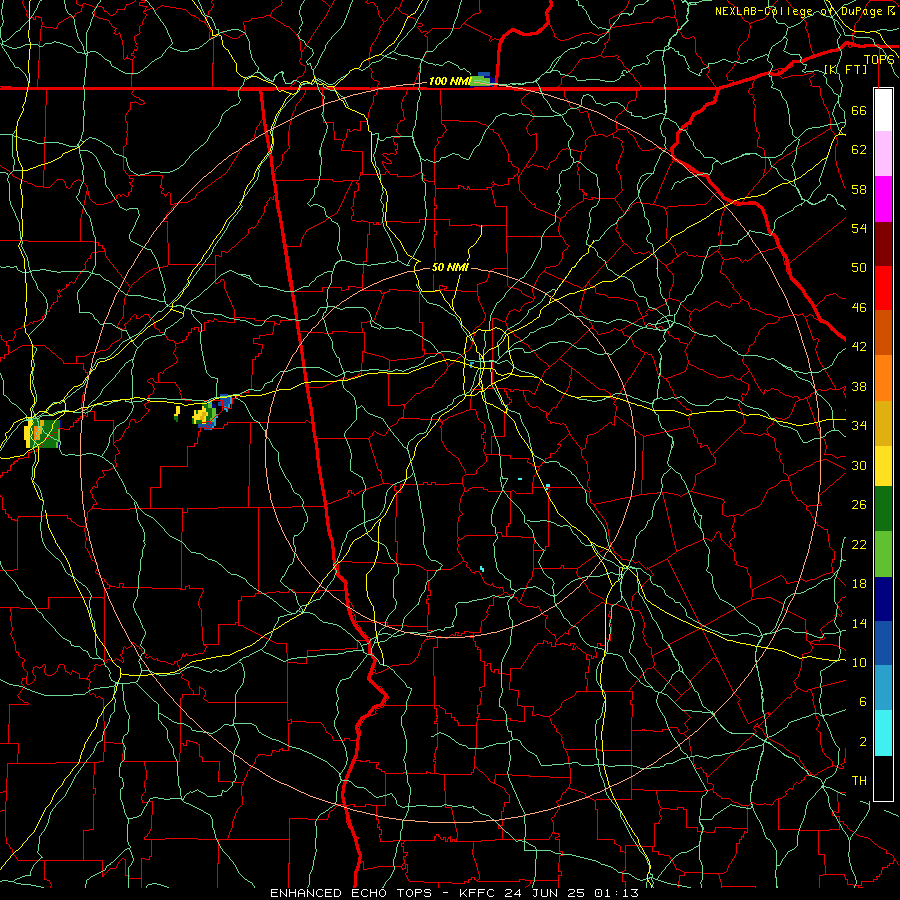The width and height of the screenshot is (900, 900).
Task: Click the TH threshold label
Action: pos(859,781)
